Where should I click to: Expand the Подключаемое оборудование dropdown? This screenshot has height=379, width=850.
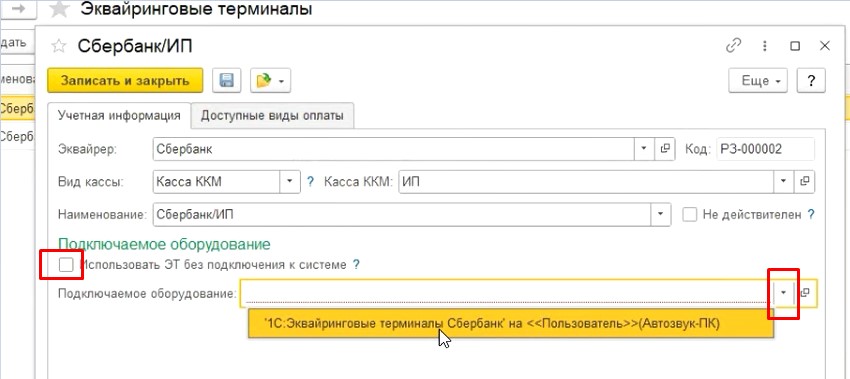coord(783,293)
